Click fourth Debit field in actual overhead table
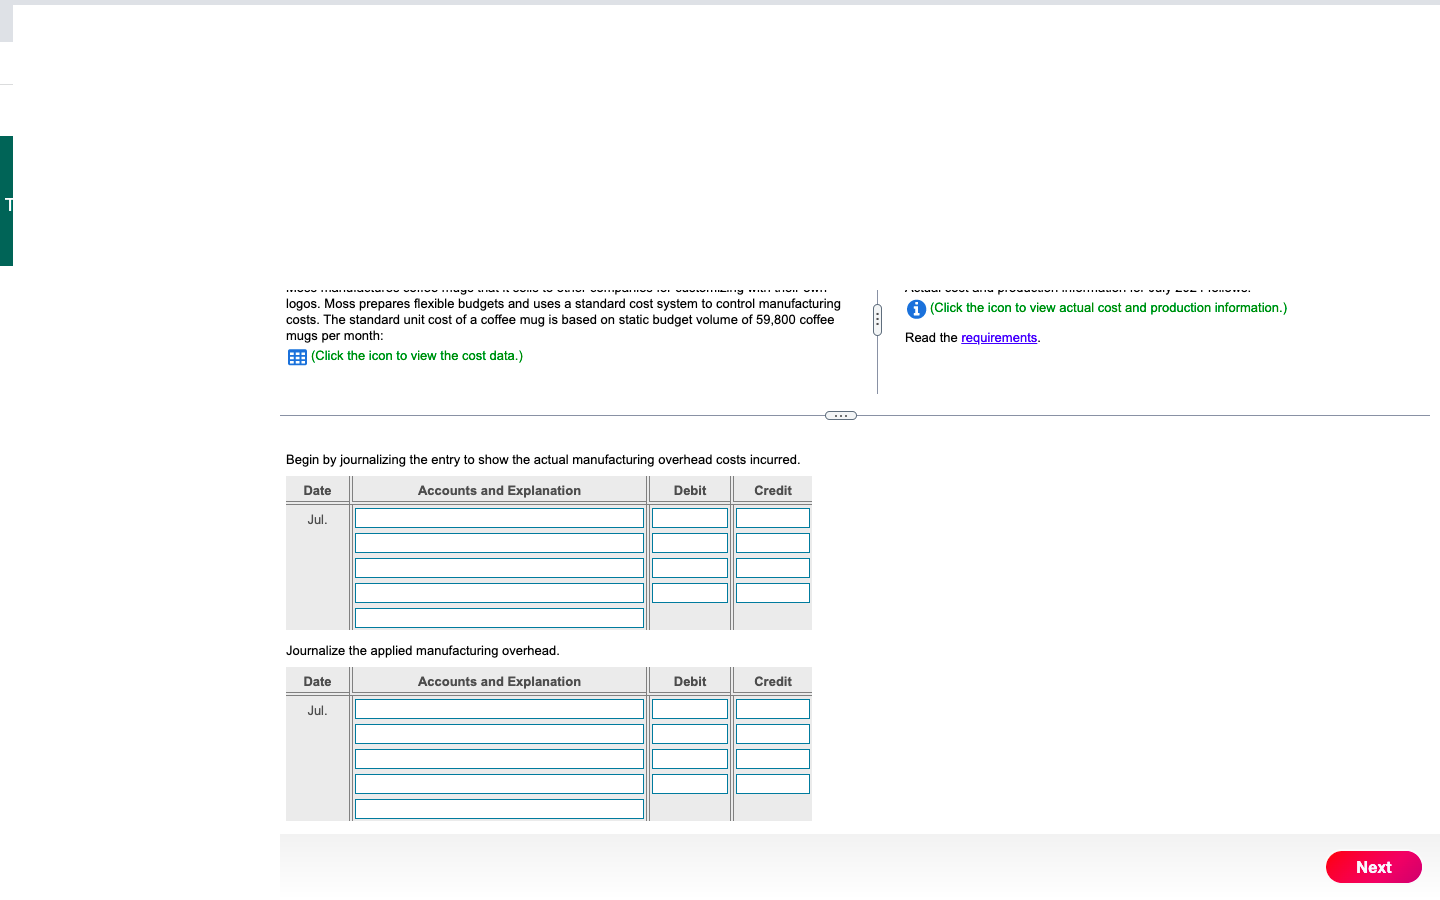This screenshot has height=900, width=1440. point(689,592)
